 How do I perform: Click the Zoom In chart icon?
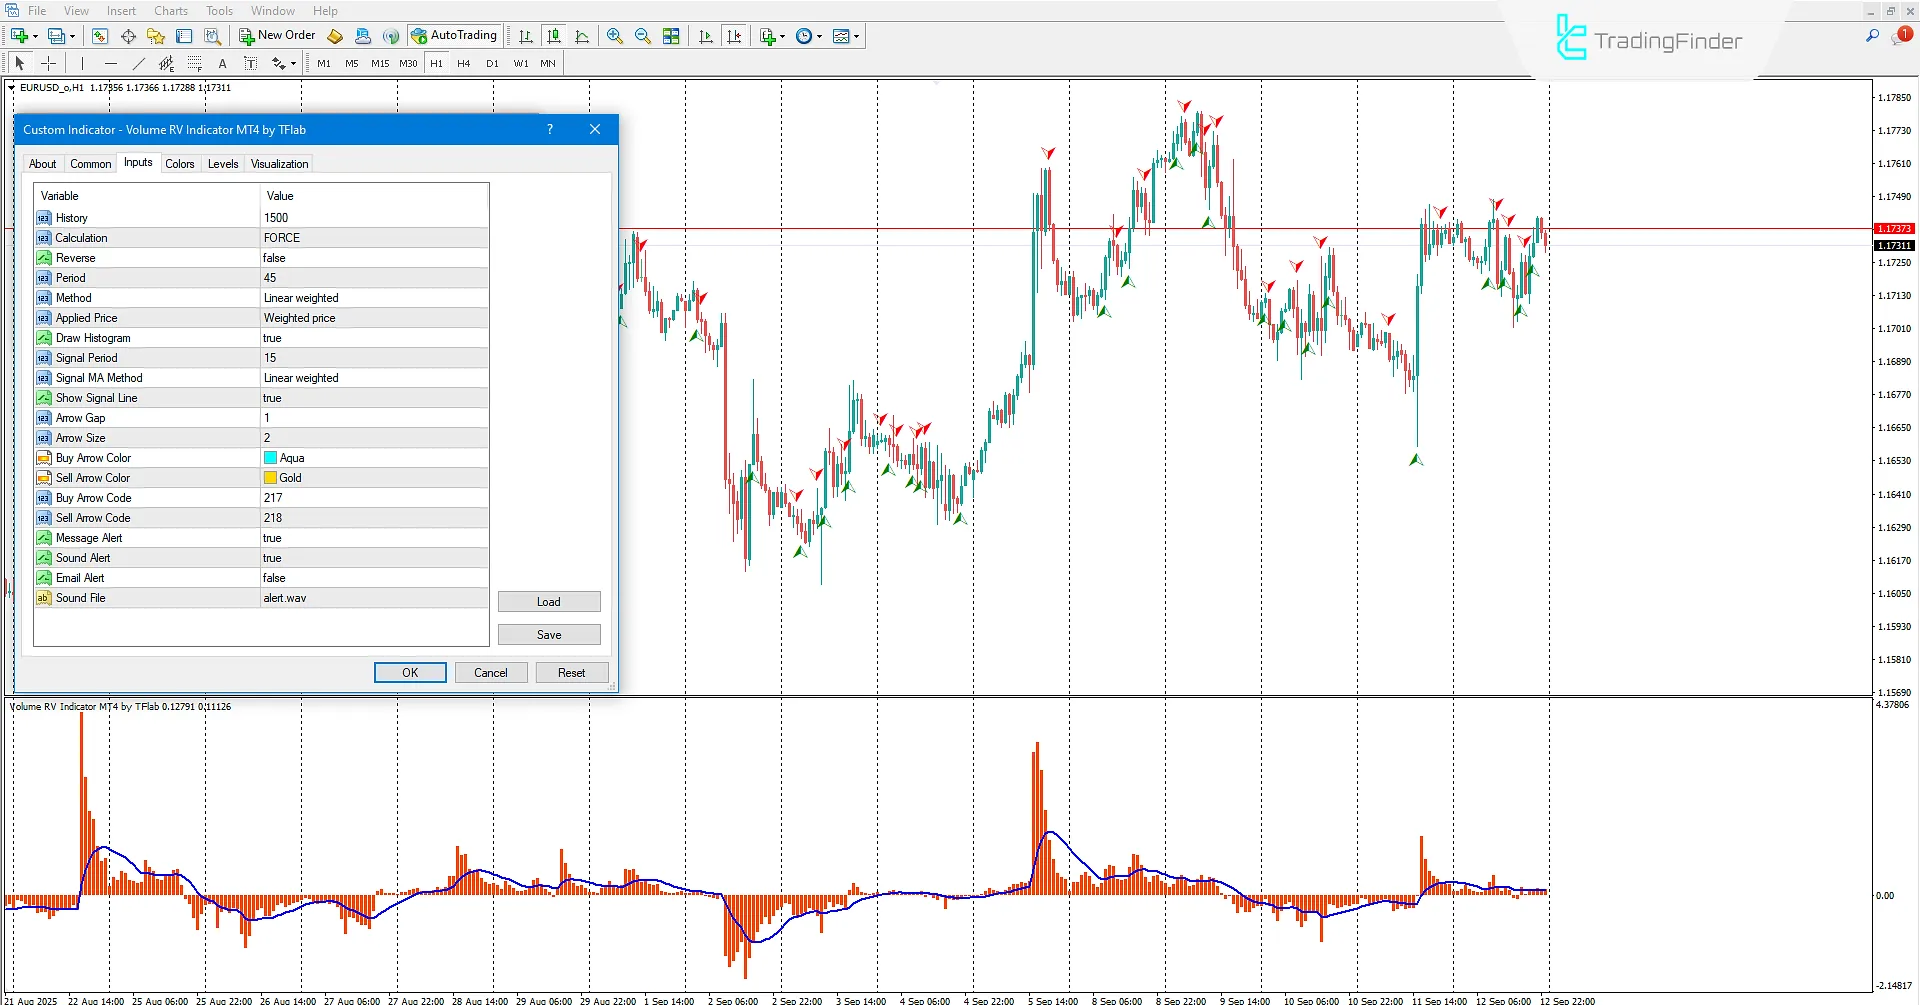coord(614,36)
